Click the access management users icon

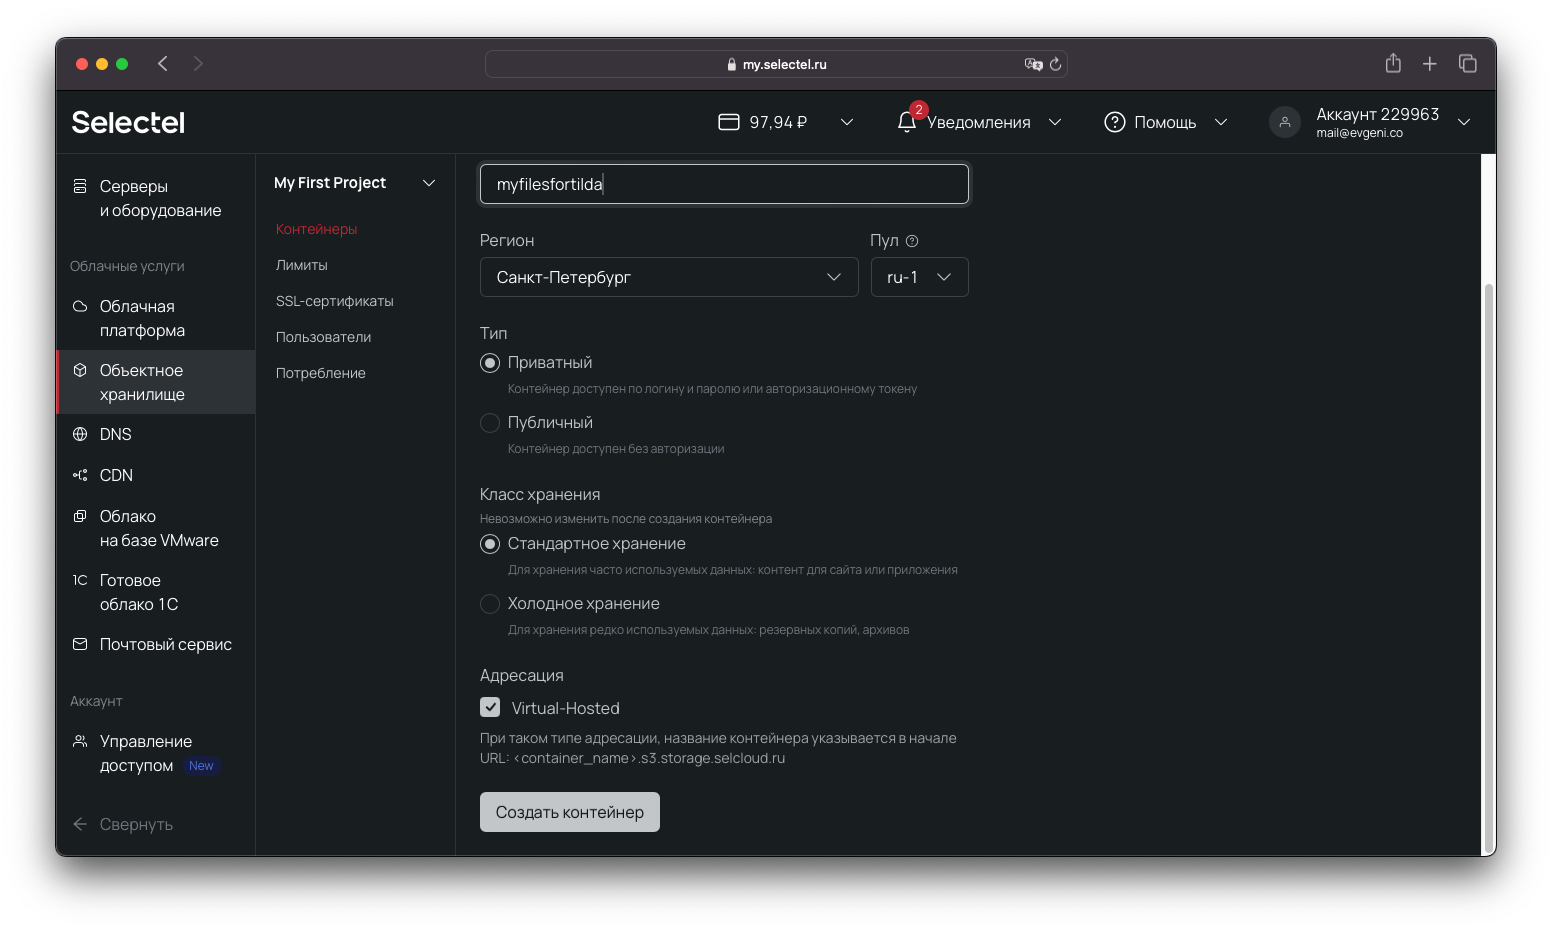pos(80,741)
